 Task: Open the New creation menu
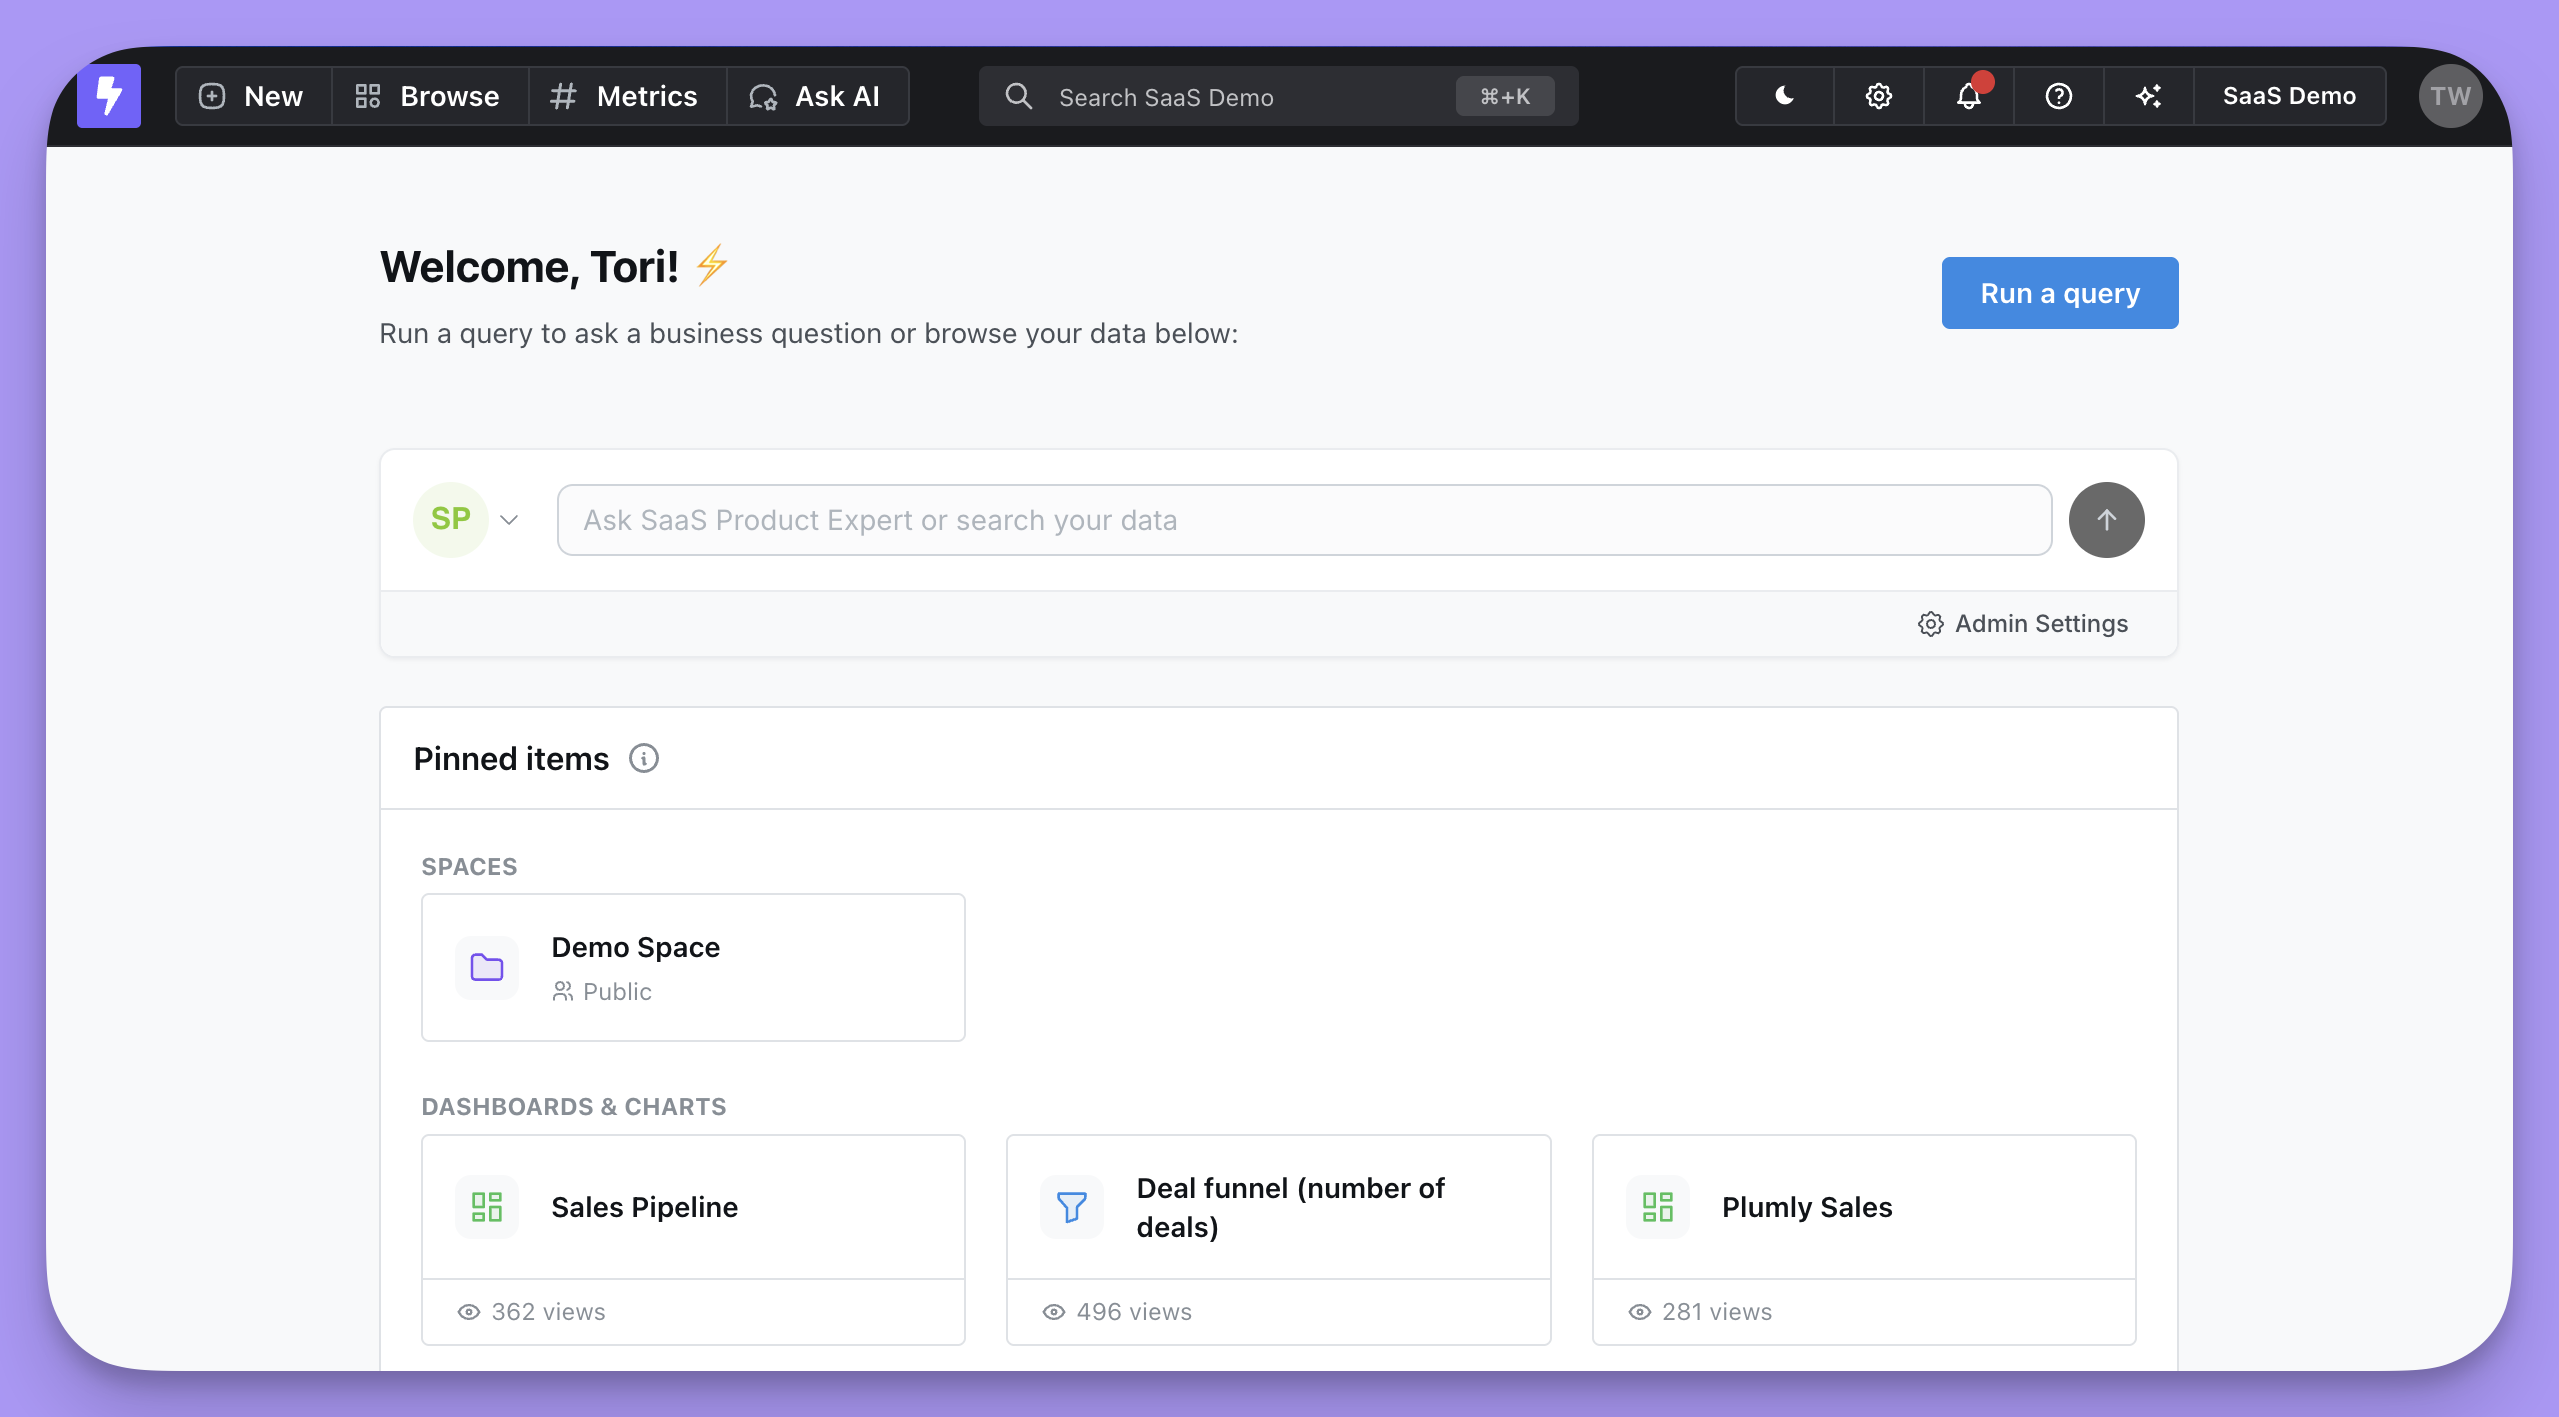pos(253,96)
